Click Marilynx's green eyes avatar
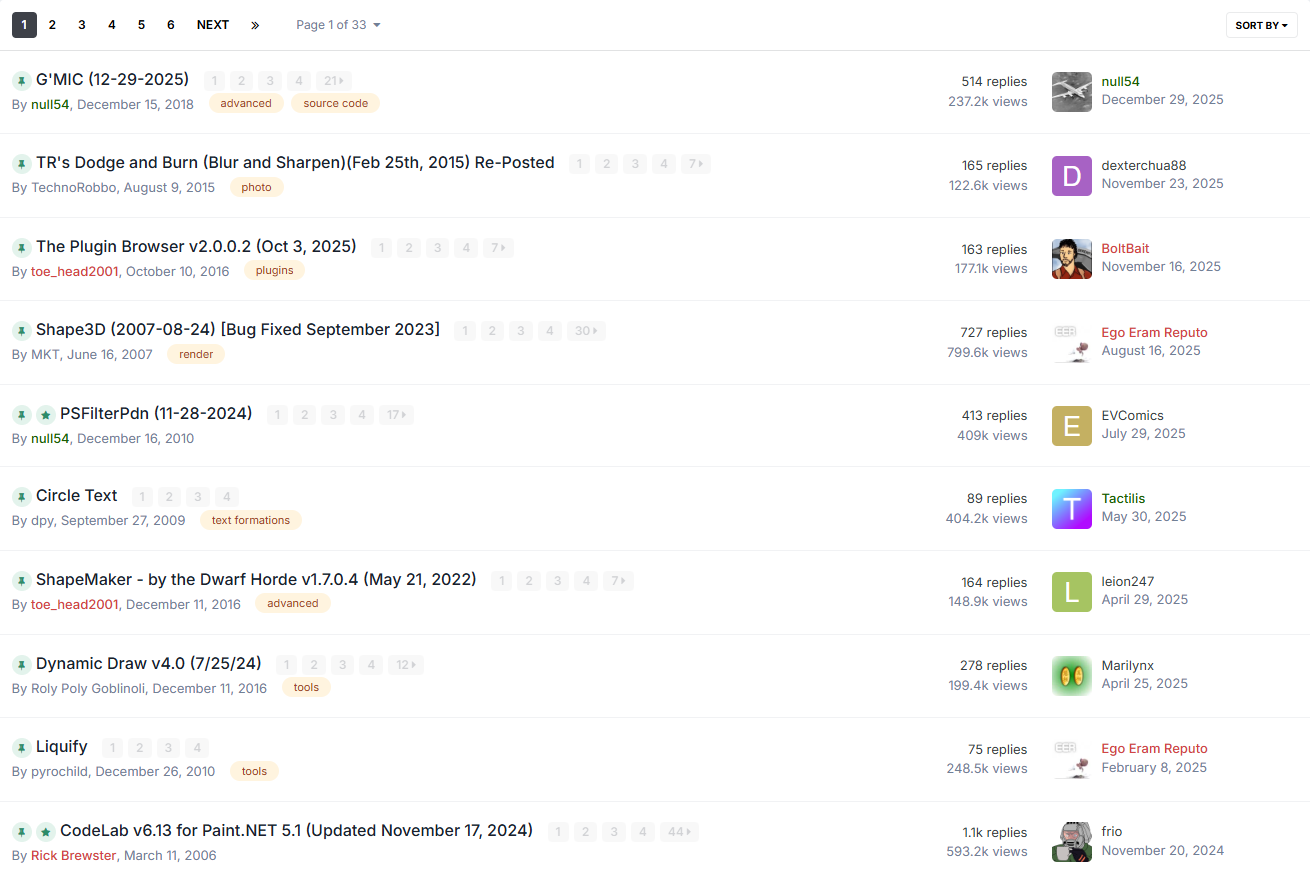 tap(1071, 676)
